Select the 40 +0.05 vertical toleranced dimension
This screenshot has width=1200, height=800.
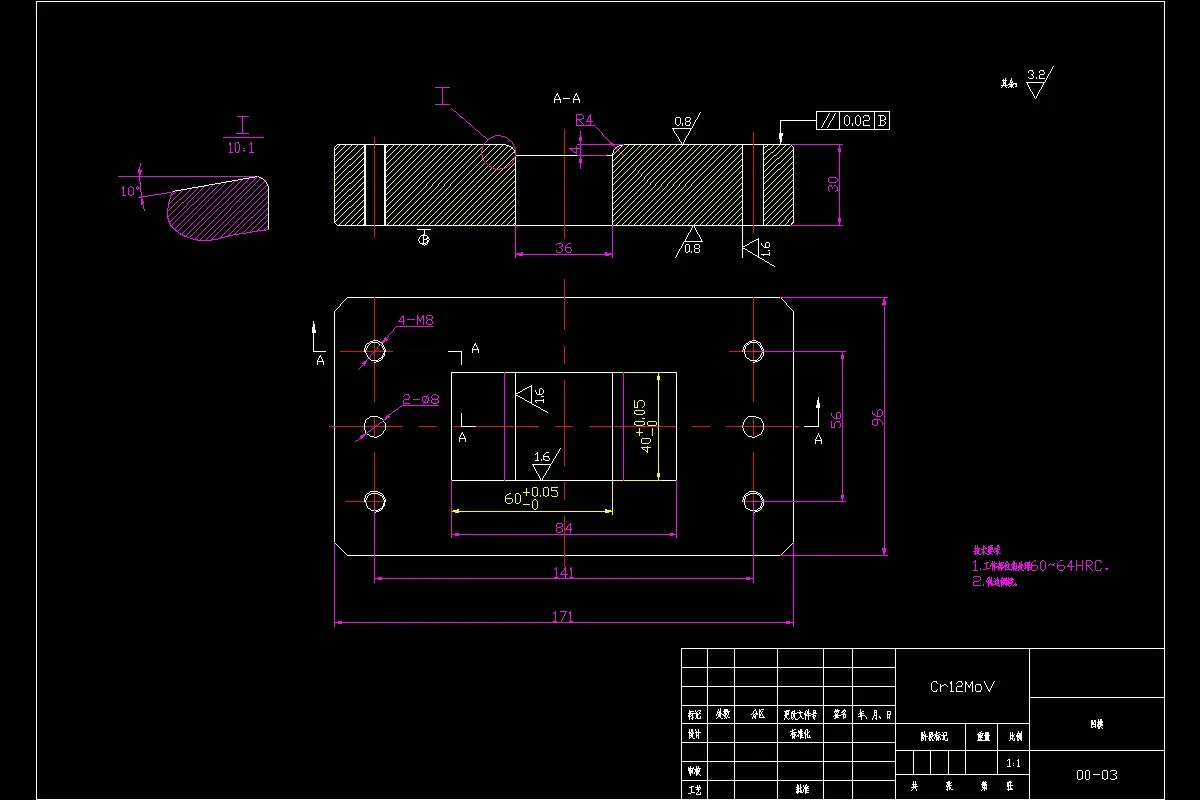click(646, 426)
